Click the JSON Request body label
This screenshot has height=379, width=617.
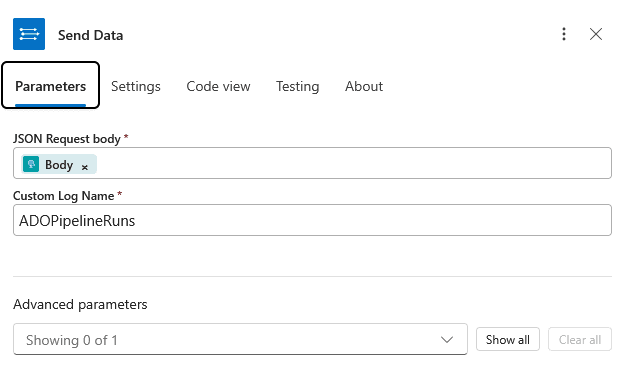(x=67, y=139)
